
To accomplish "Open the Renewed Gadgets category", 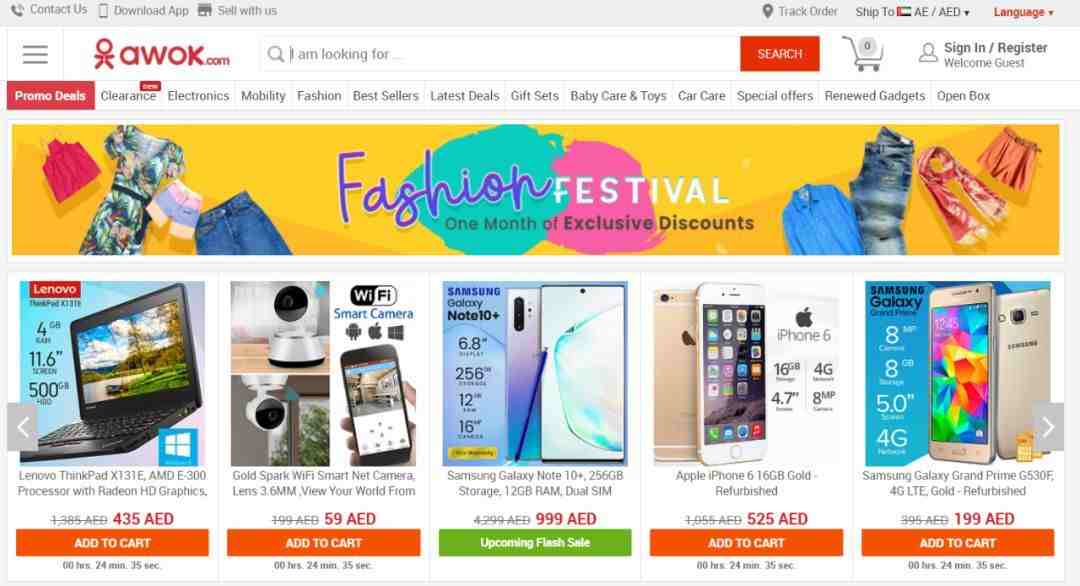I will pyautogui.click(x=875, y=96).
